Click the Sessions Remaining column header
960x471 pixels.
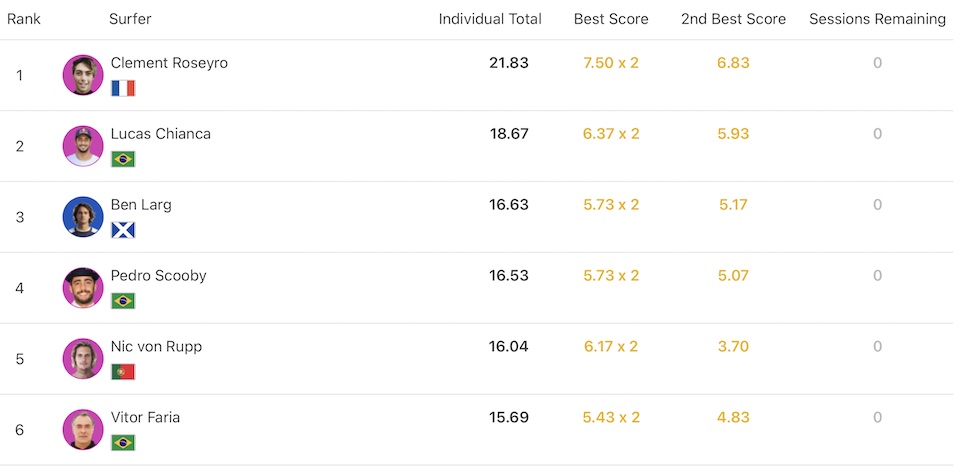click(x=877, y=19)
